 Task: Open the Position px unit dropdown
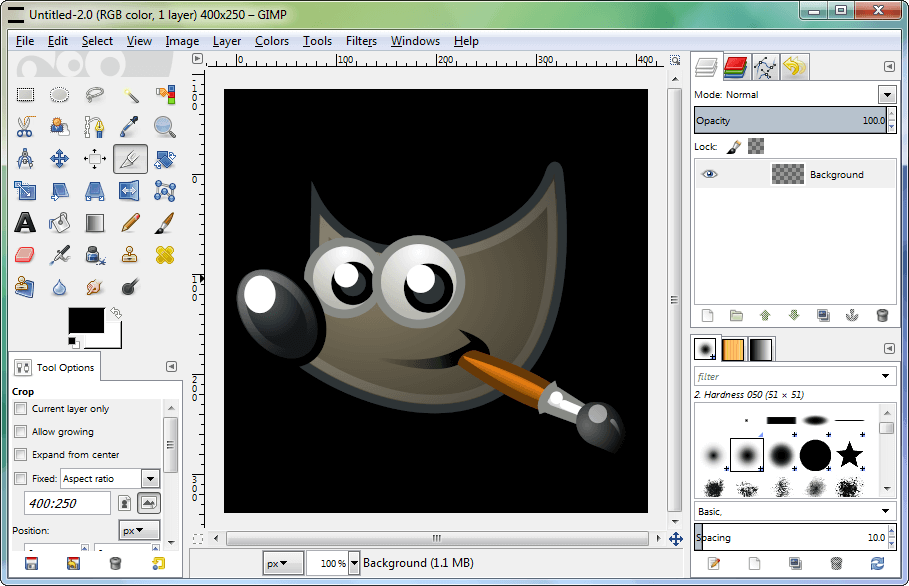(139, 530)
